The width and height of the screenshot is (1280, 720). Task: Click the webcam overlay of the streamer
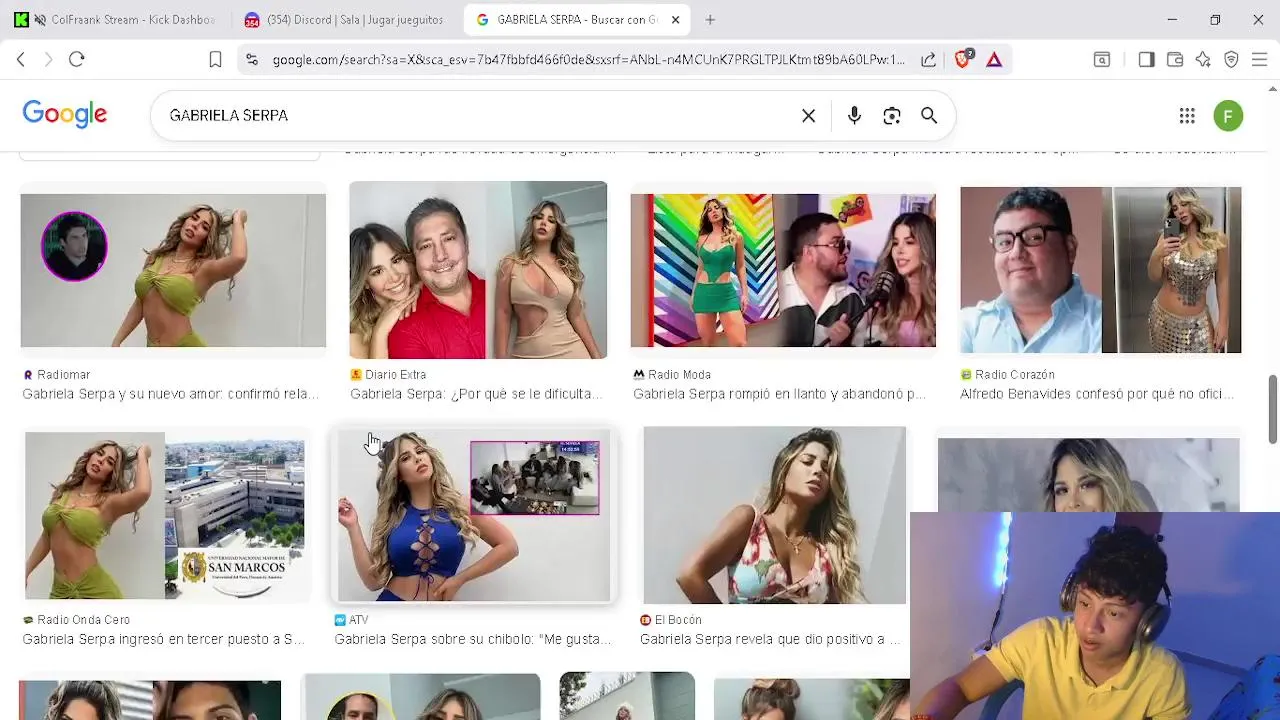1095,616
